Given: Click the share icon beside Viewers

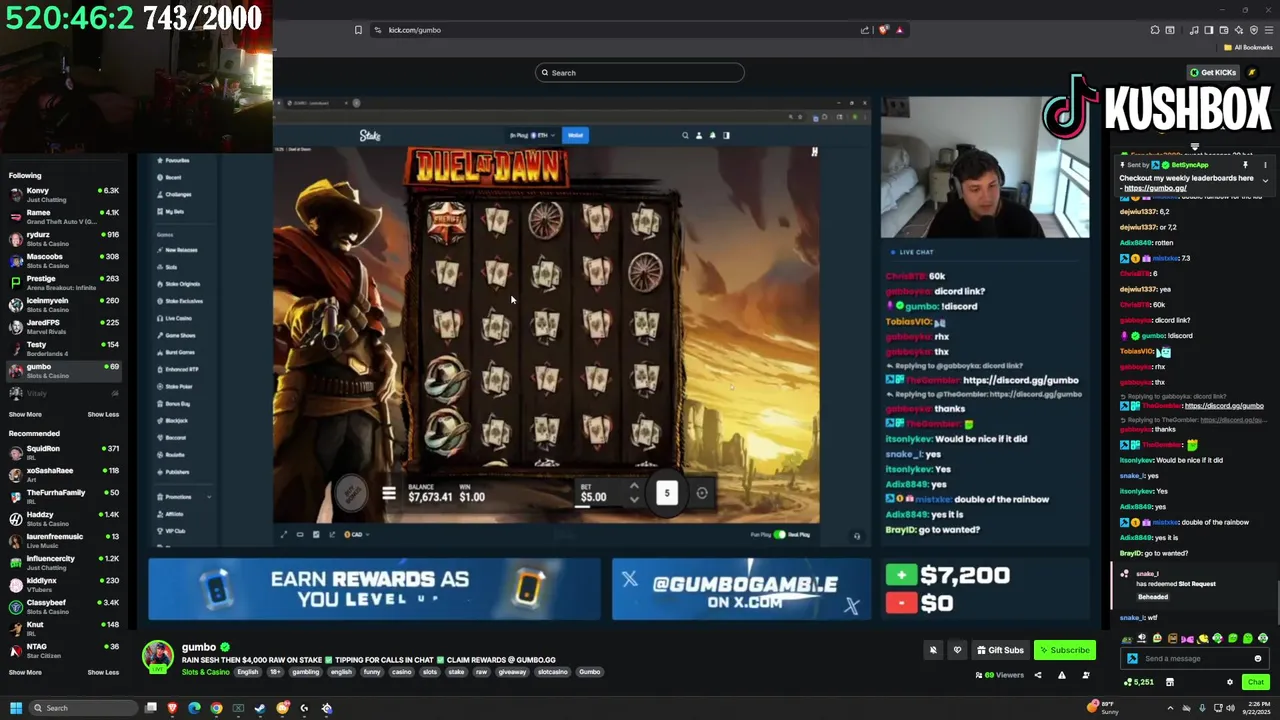Looking at the screenshot, I should pyautogui.click(x=1037, y=675).
